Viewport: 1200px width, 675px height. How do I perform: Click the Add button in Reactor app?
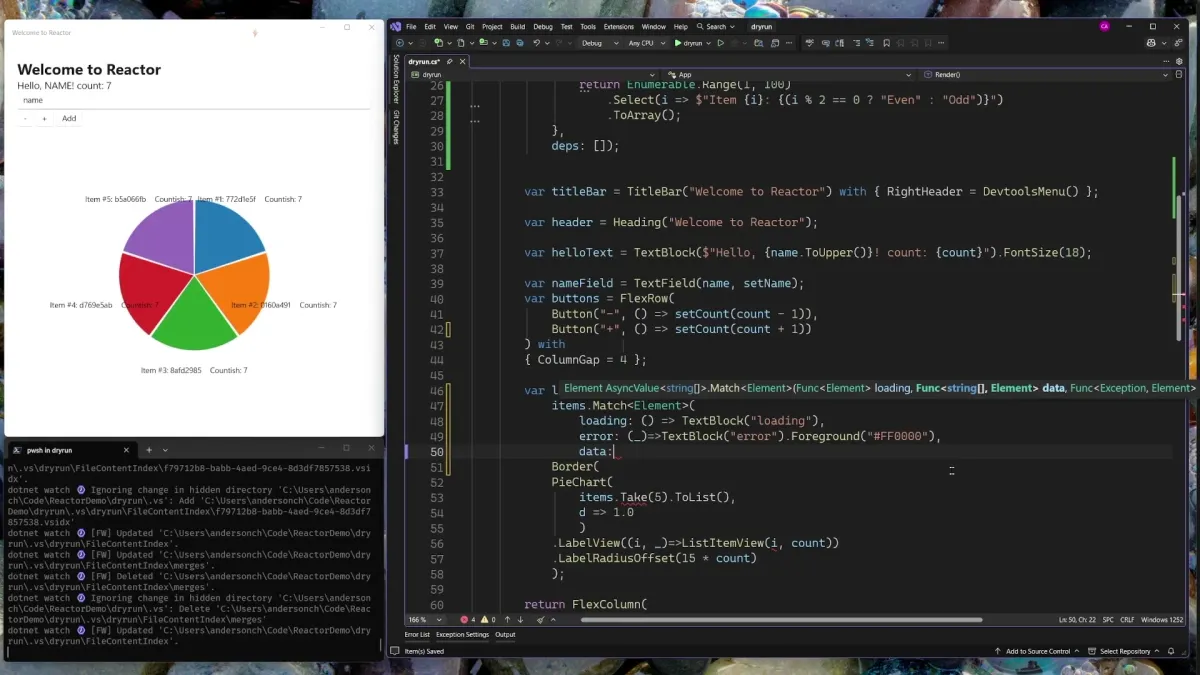click(69, 119)
